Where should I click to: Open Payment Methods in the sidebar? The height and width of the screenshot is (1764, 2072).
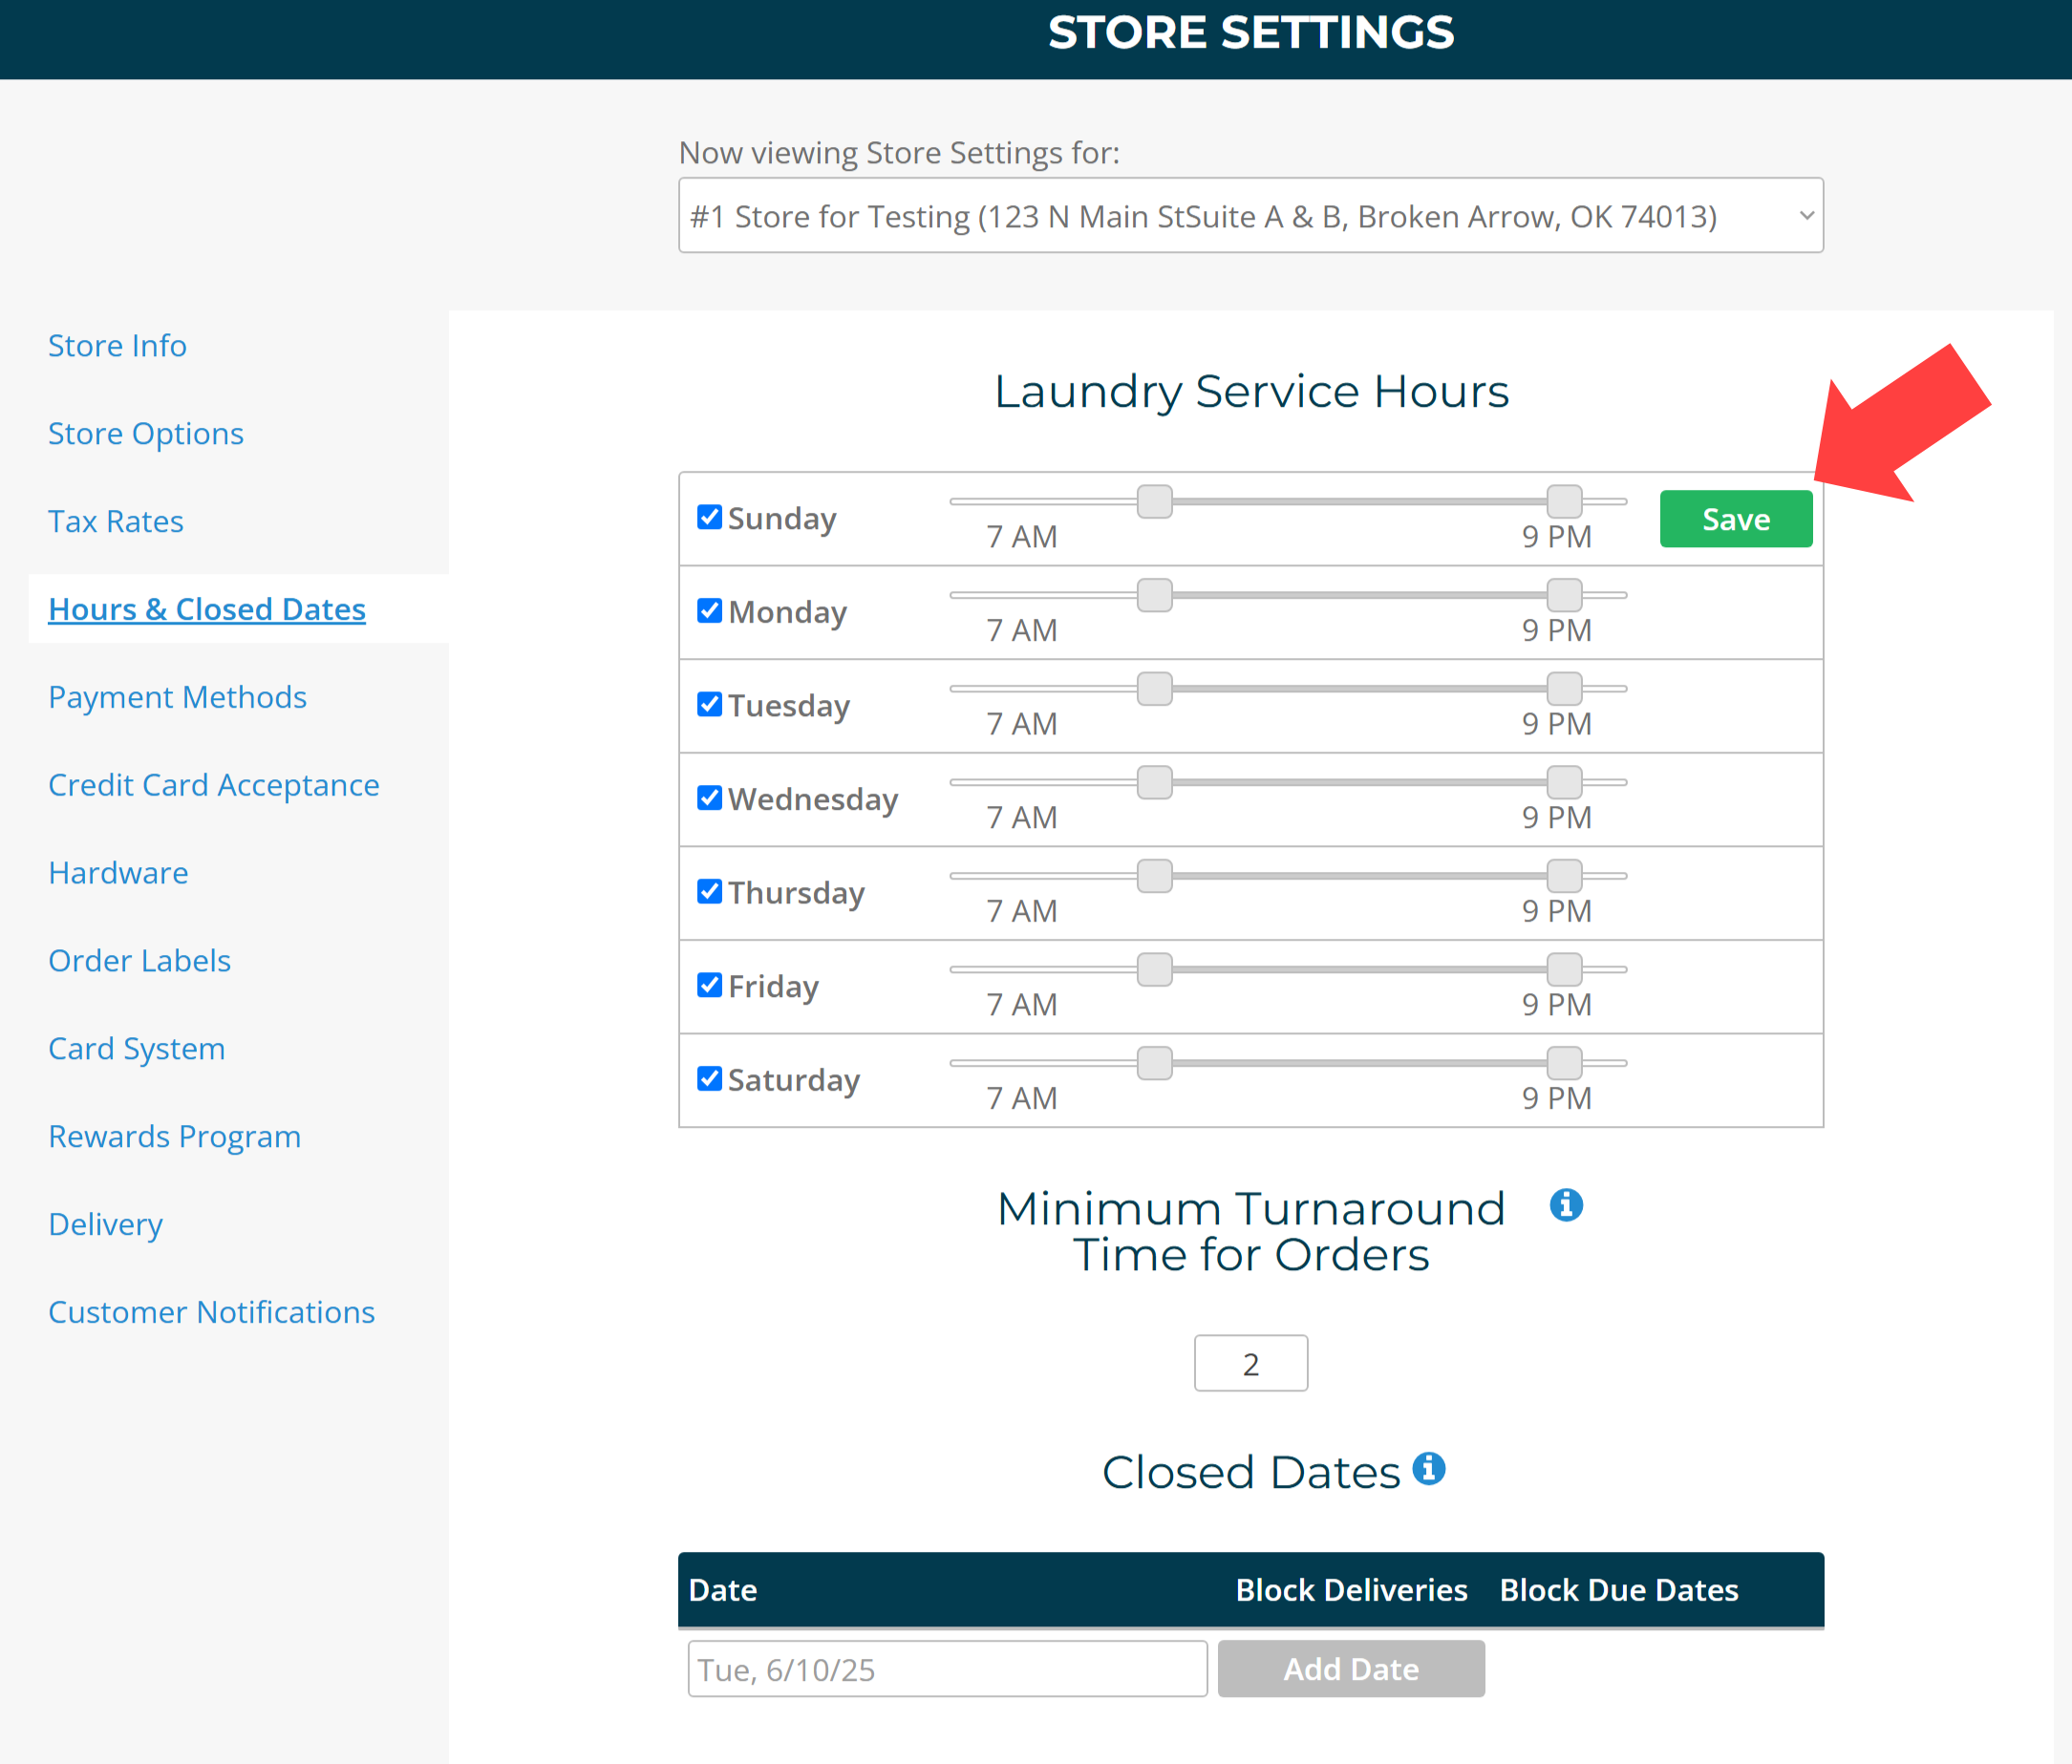(x=177, y=697)
